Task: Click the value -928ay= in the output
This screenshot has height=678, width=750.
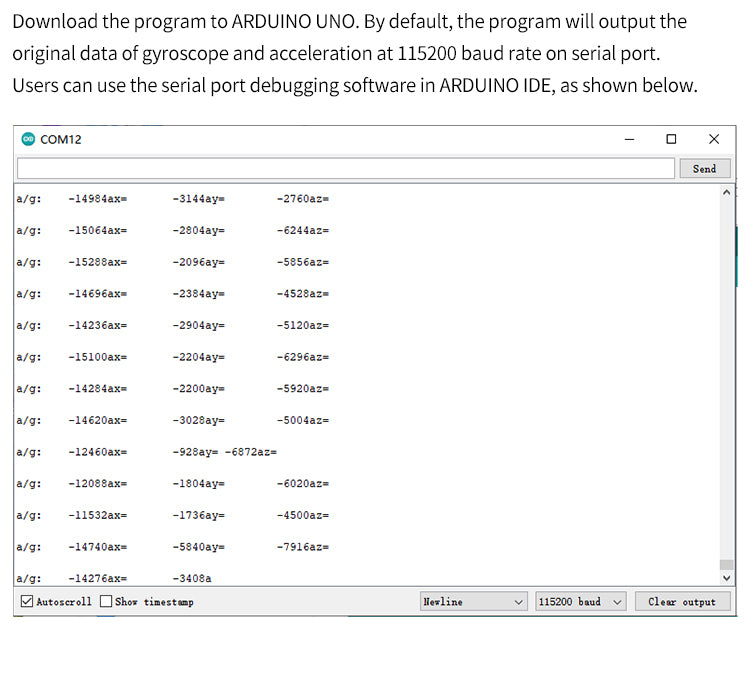Action: 195,452
